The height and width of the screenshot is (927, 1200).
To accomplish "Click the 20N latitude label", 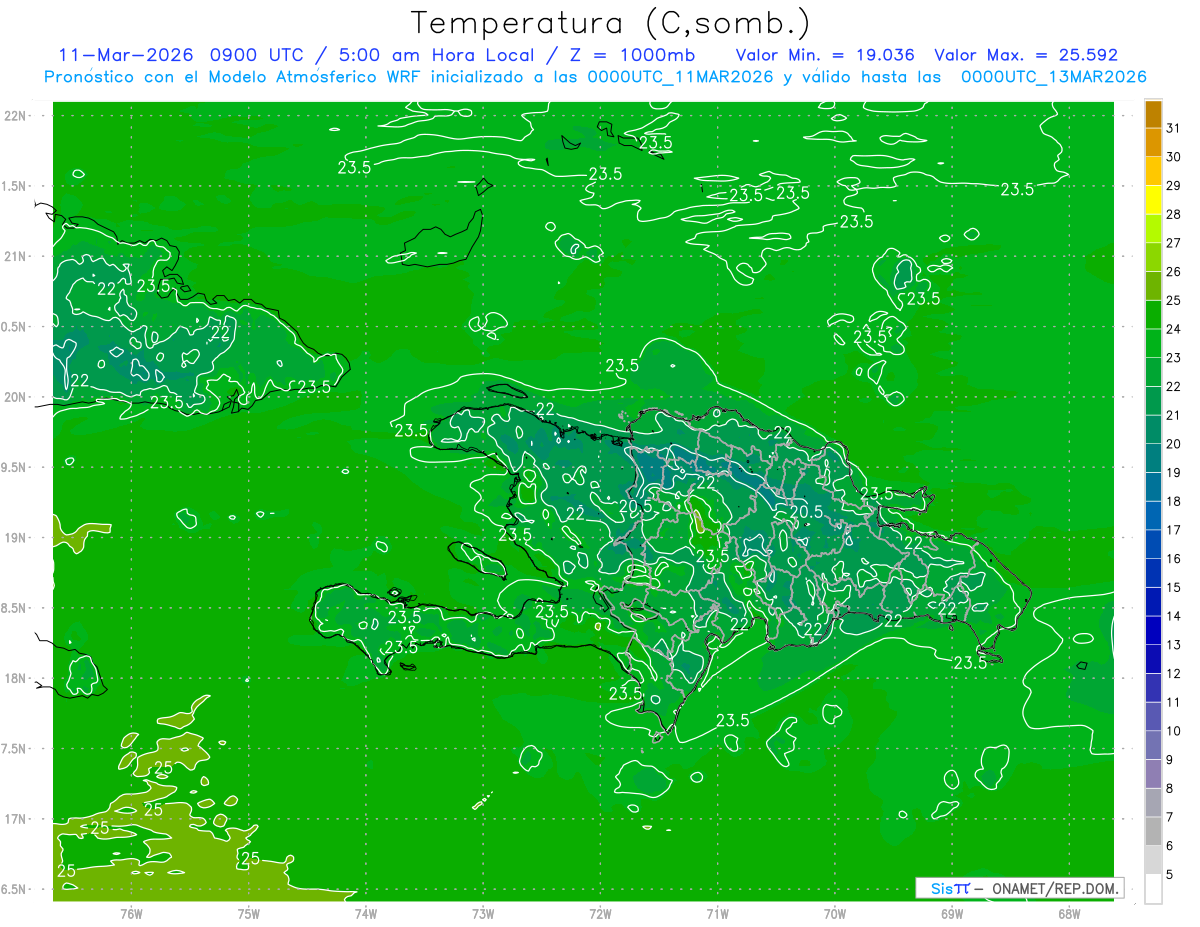I will pos(15,397).
